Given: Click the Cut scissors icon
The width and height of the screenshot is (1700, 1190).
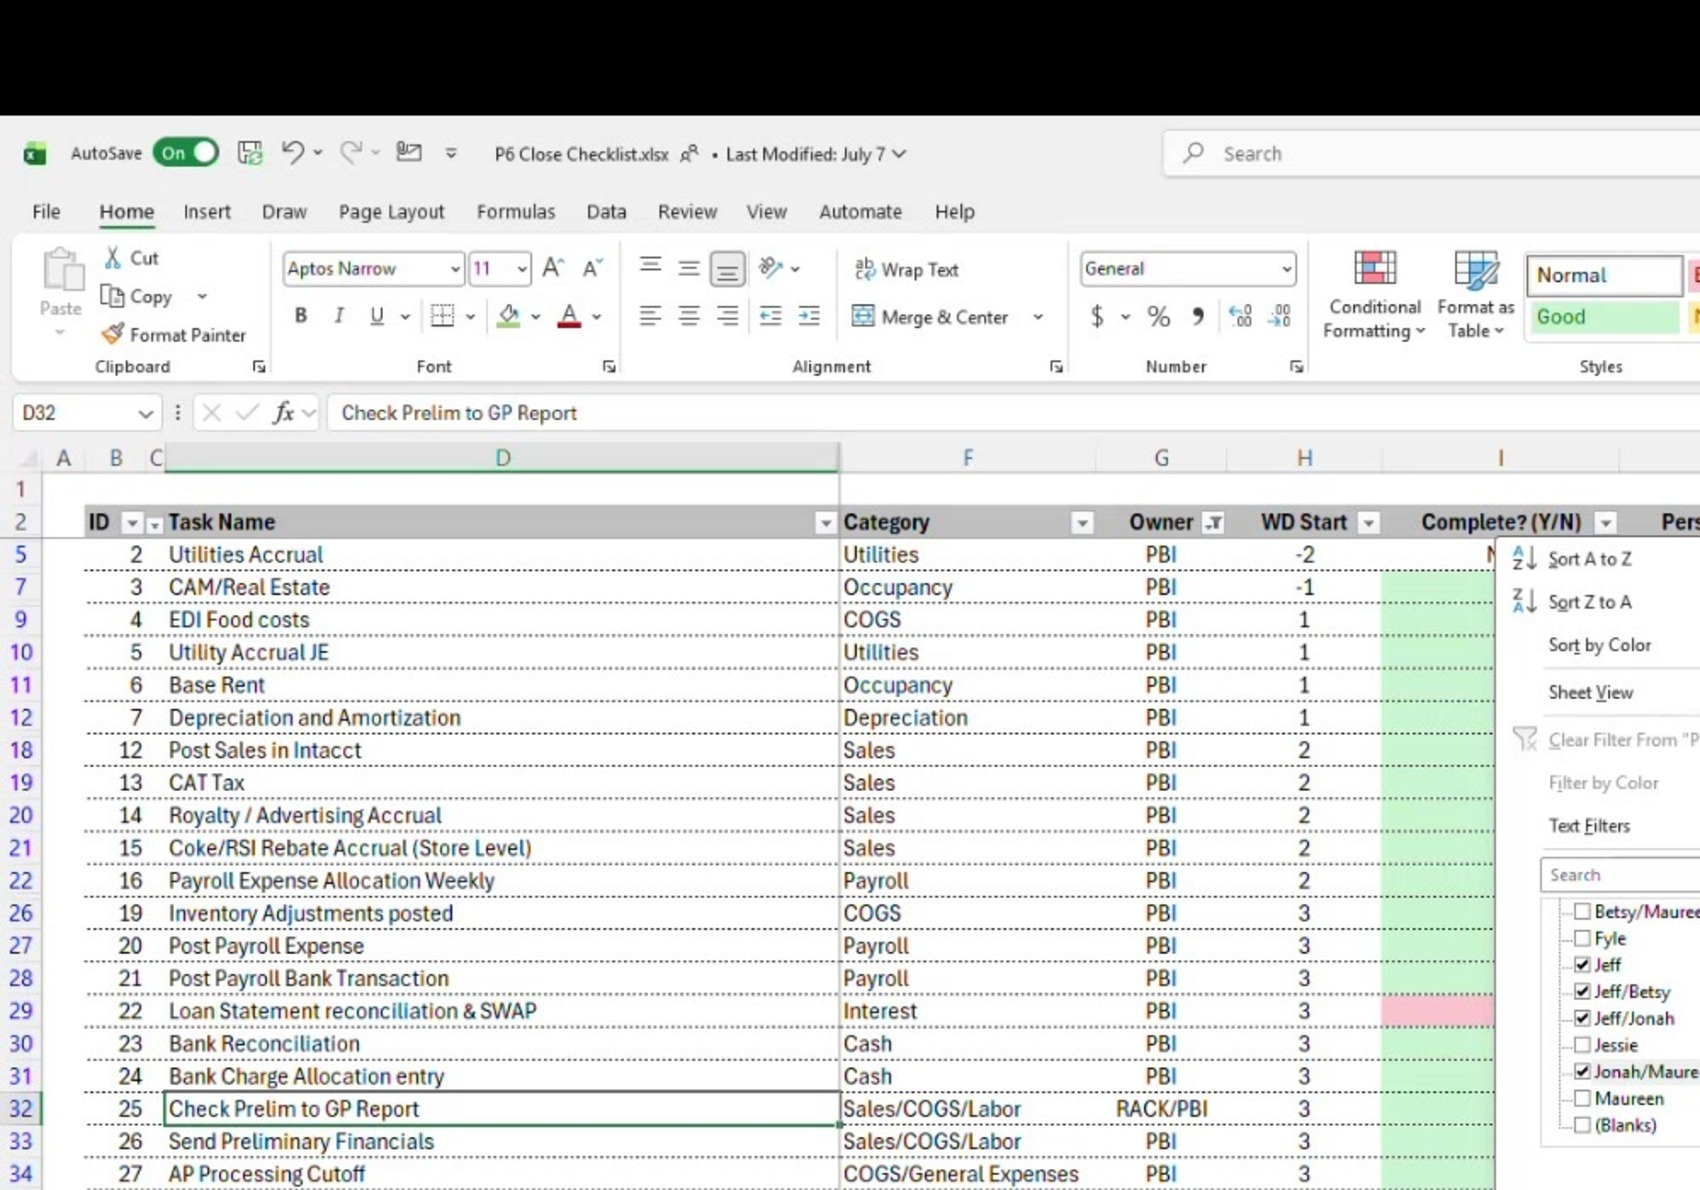Looking at the screenshot, I should coord(113,257).
